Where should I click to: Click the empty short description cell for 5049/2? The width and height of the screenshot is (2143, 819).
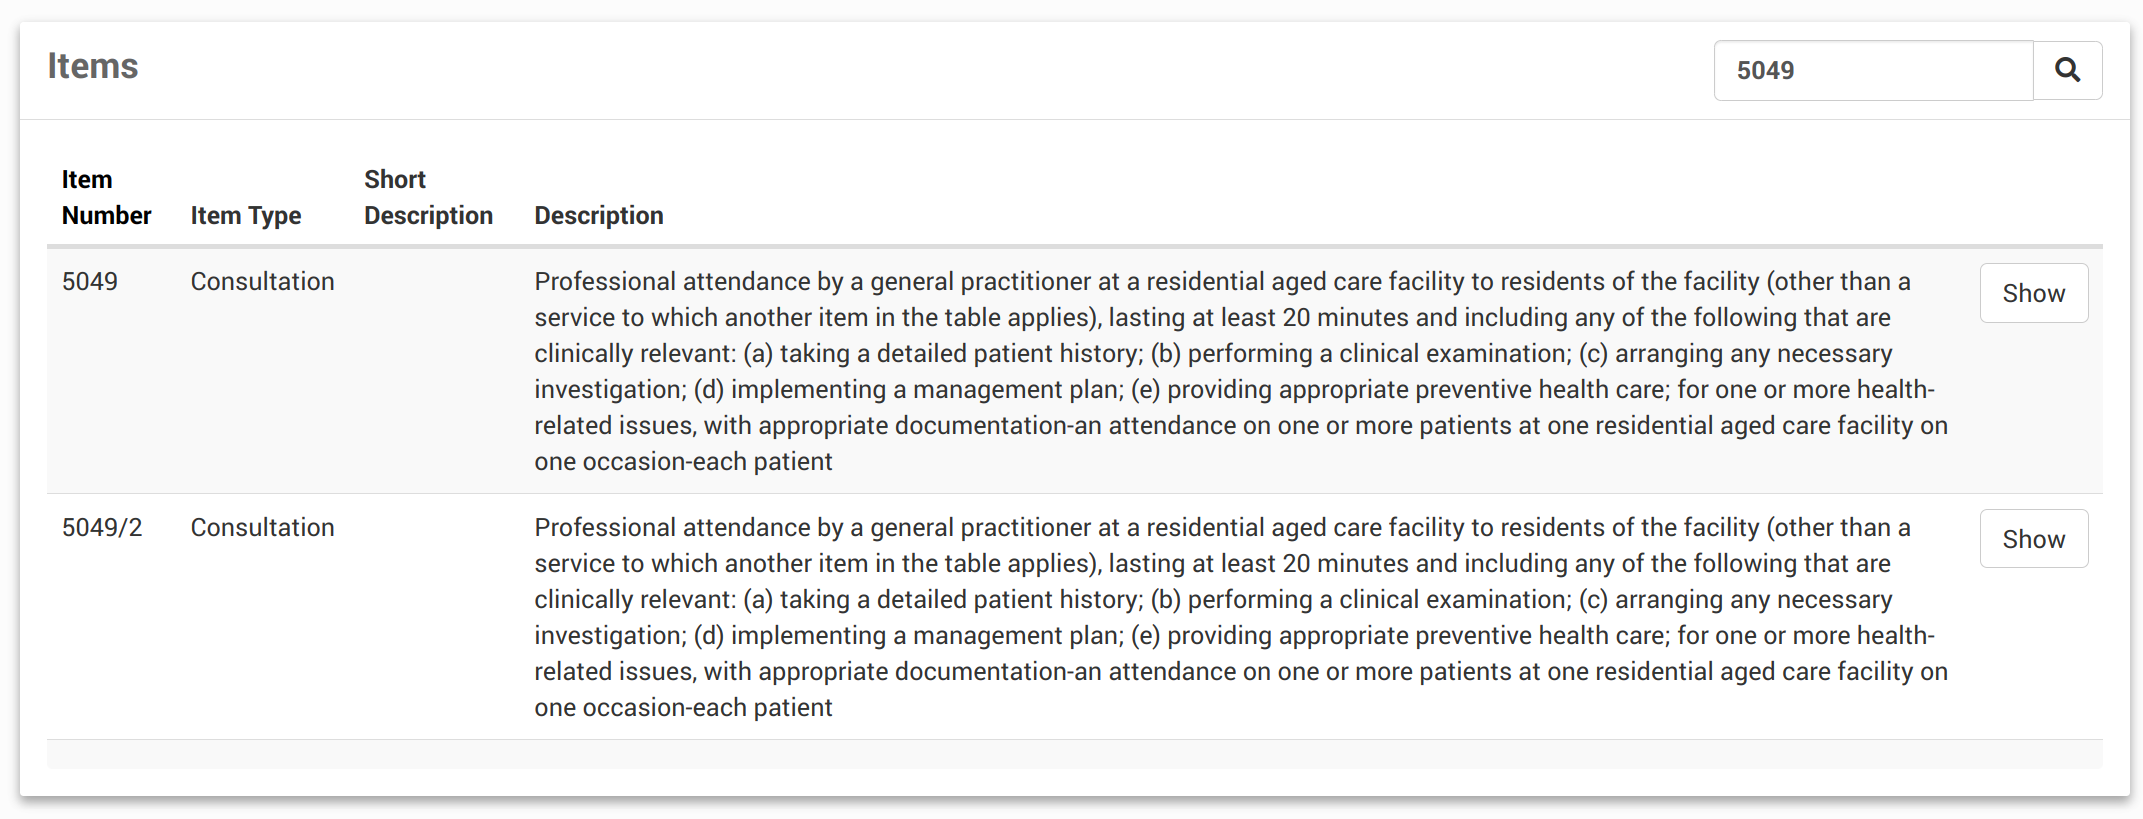tap(434, 617)
